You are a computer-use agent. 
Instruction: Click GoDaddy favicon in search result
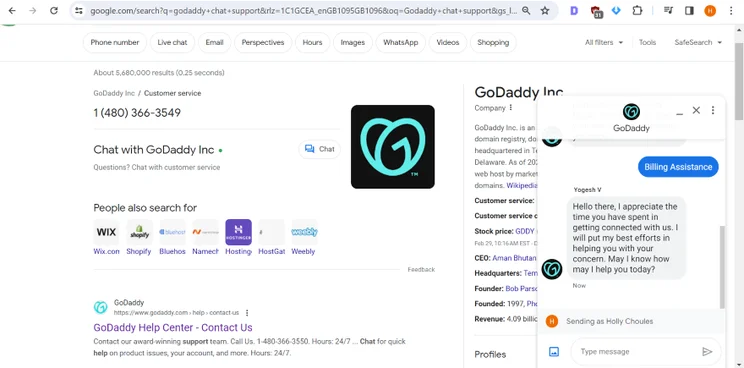tap(101, 307)
